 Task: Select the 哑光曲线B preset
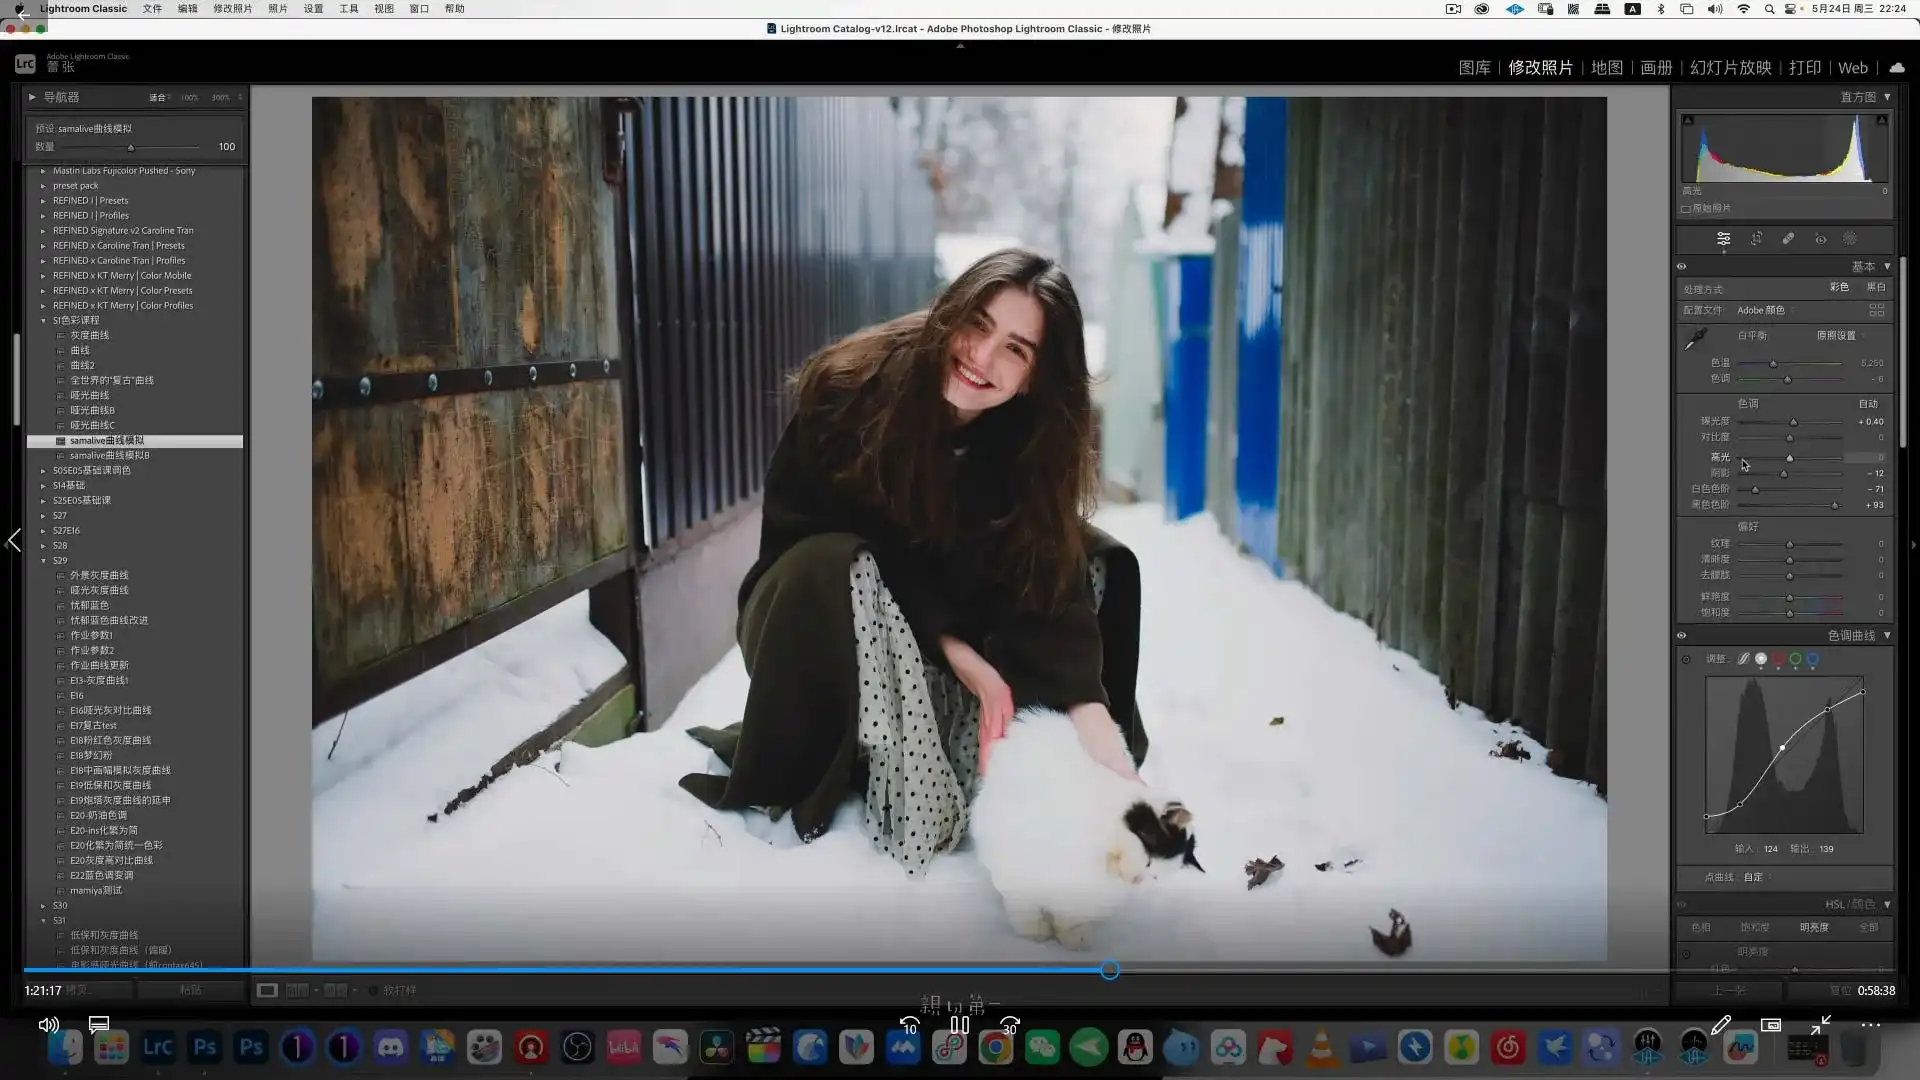[x=92, y=411]
